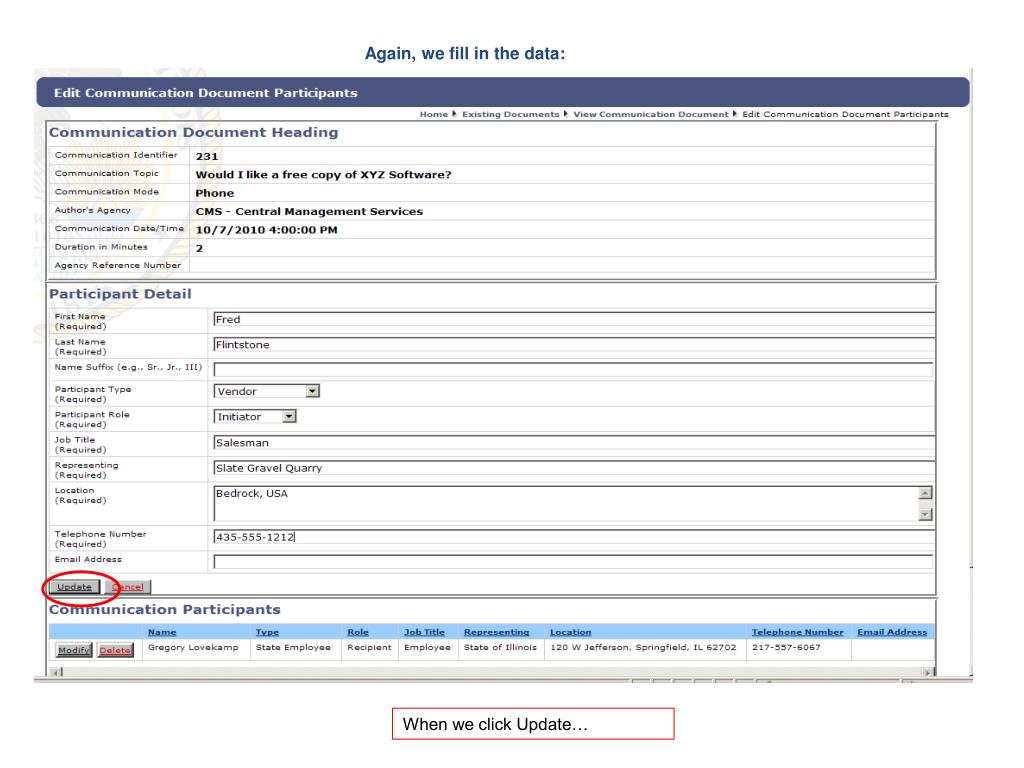Image resolution: width=1024 pixels, height=768 pixels.
Task: Sort participants by Type column
Action: 267,632
